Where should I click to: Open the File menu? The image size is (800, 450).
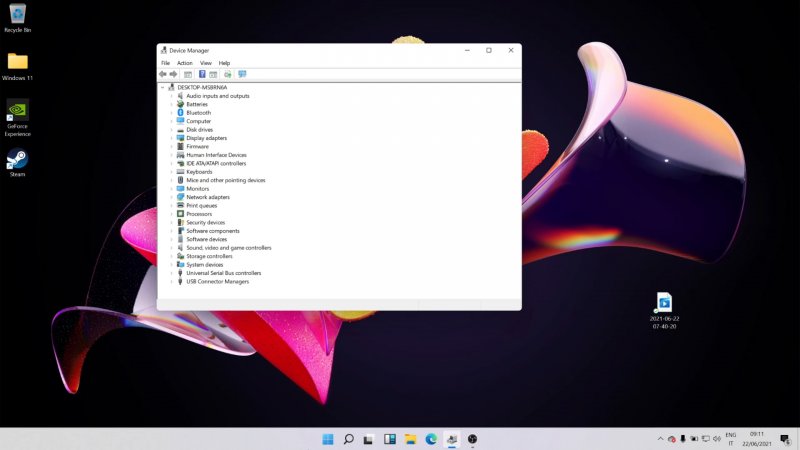[x=165, y=63]
